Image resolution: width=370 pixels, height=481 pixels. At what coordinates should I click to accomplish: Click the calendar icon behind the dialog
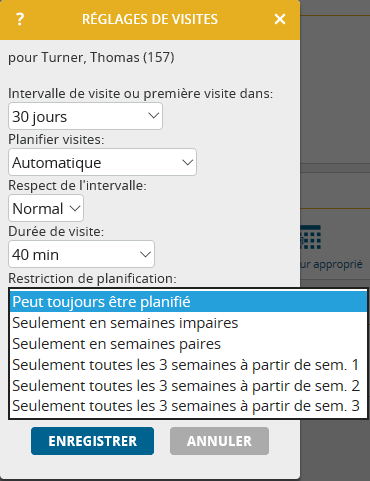coord(311,237)
